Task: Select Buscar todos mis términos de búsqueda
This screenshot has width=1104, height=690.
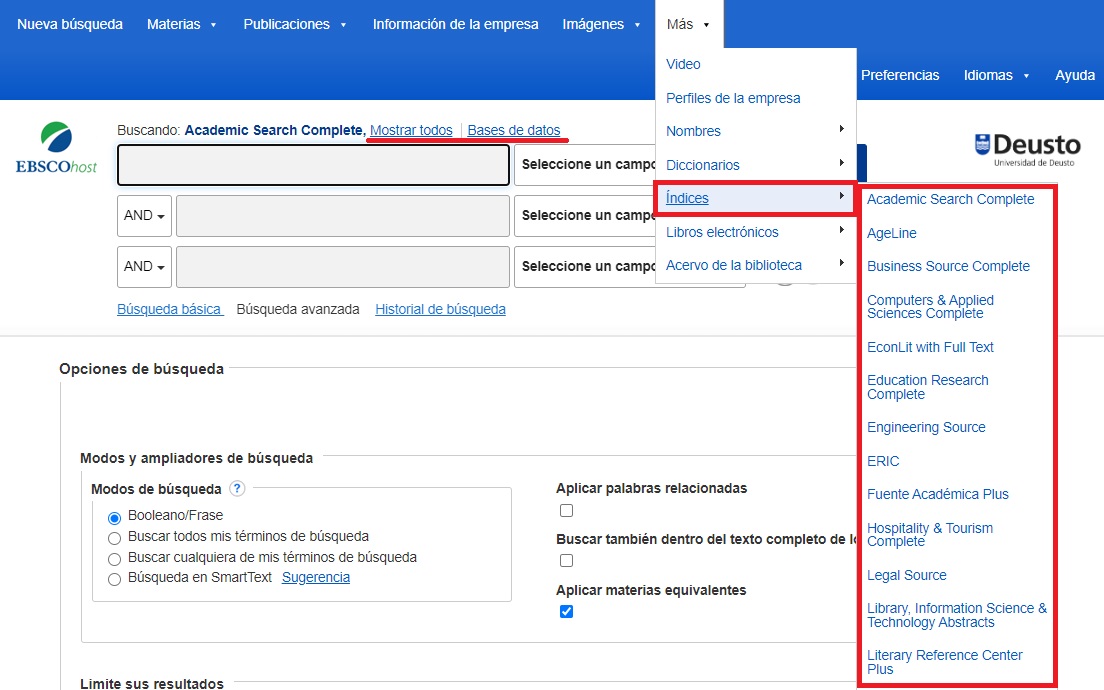Action: [x=114, y=539]
